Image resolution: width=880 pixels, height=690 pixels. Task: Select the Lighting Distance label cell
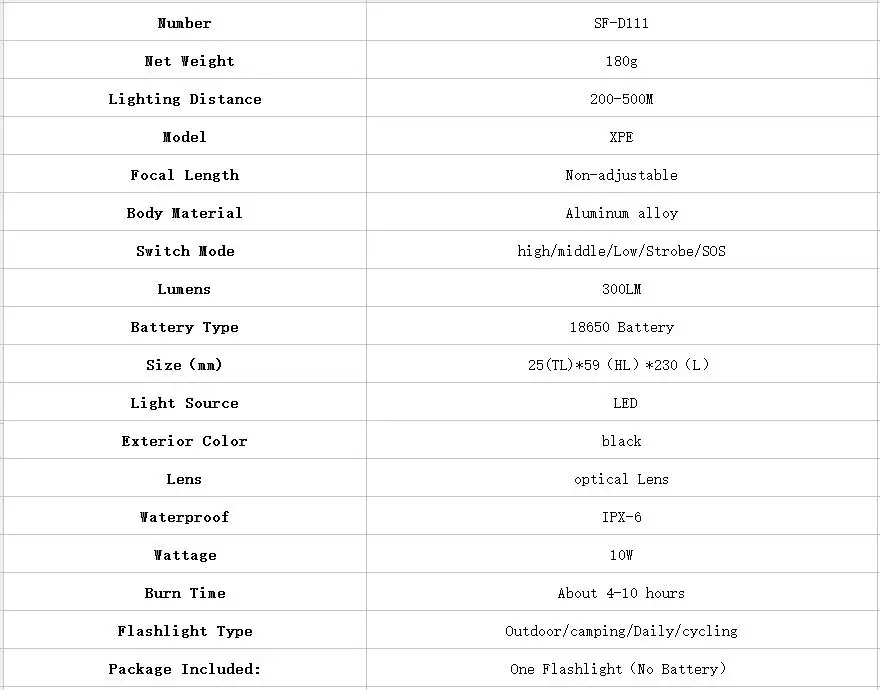185,98
